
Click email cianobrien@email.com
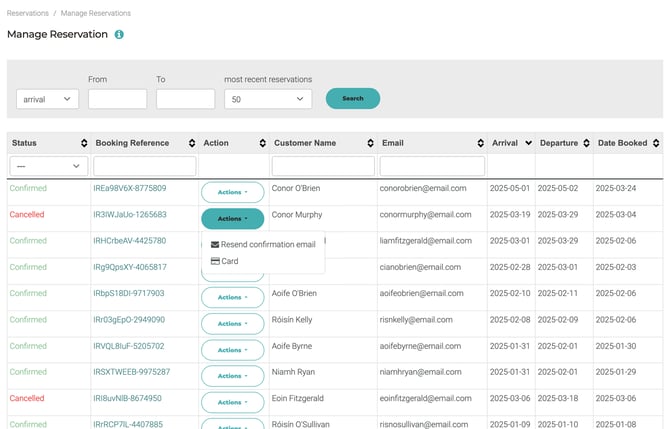(420, 267)
